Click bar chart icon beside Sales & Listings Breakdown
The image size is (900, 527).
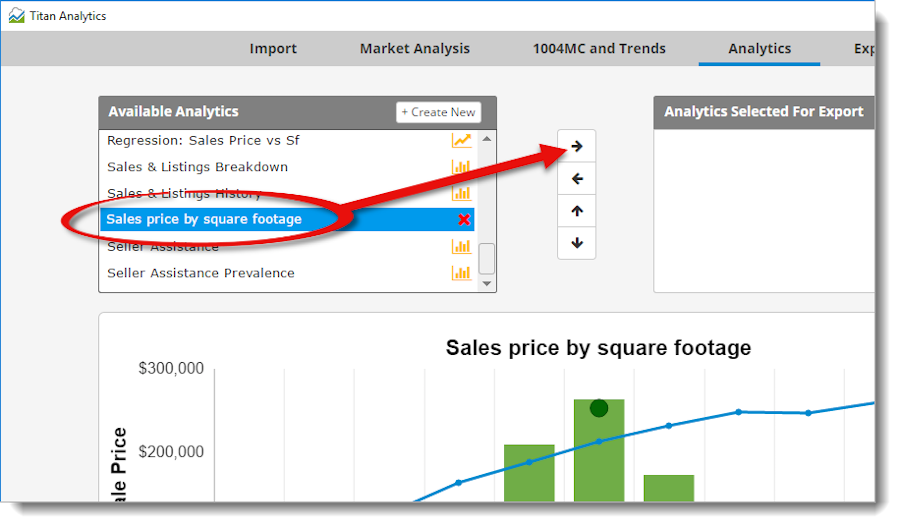(x=461, y=167)
